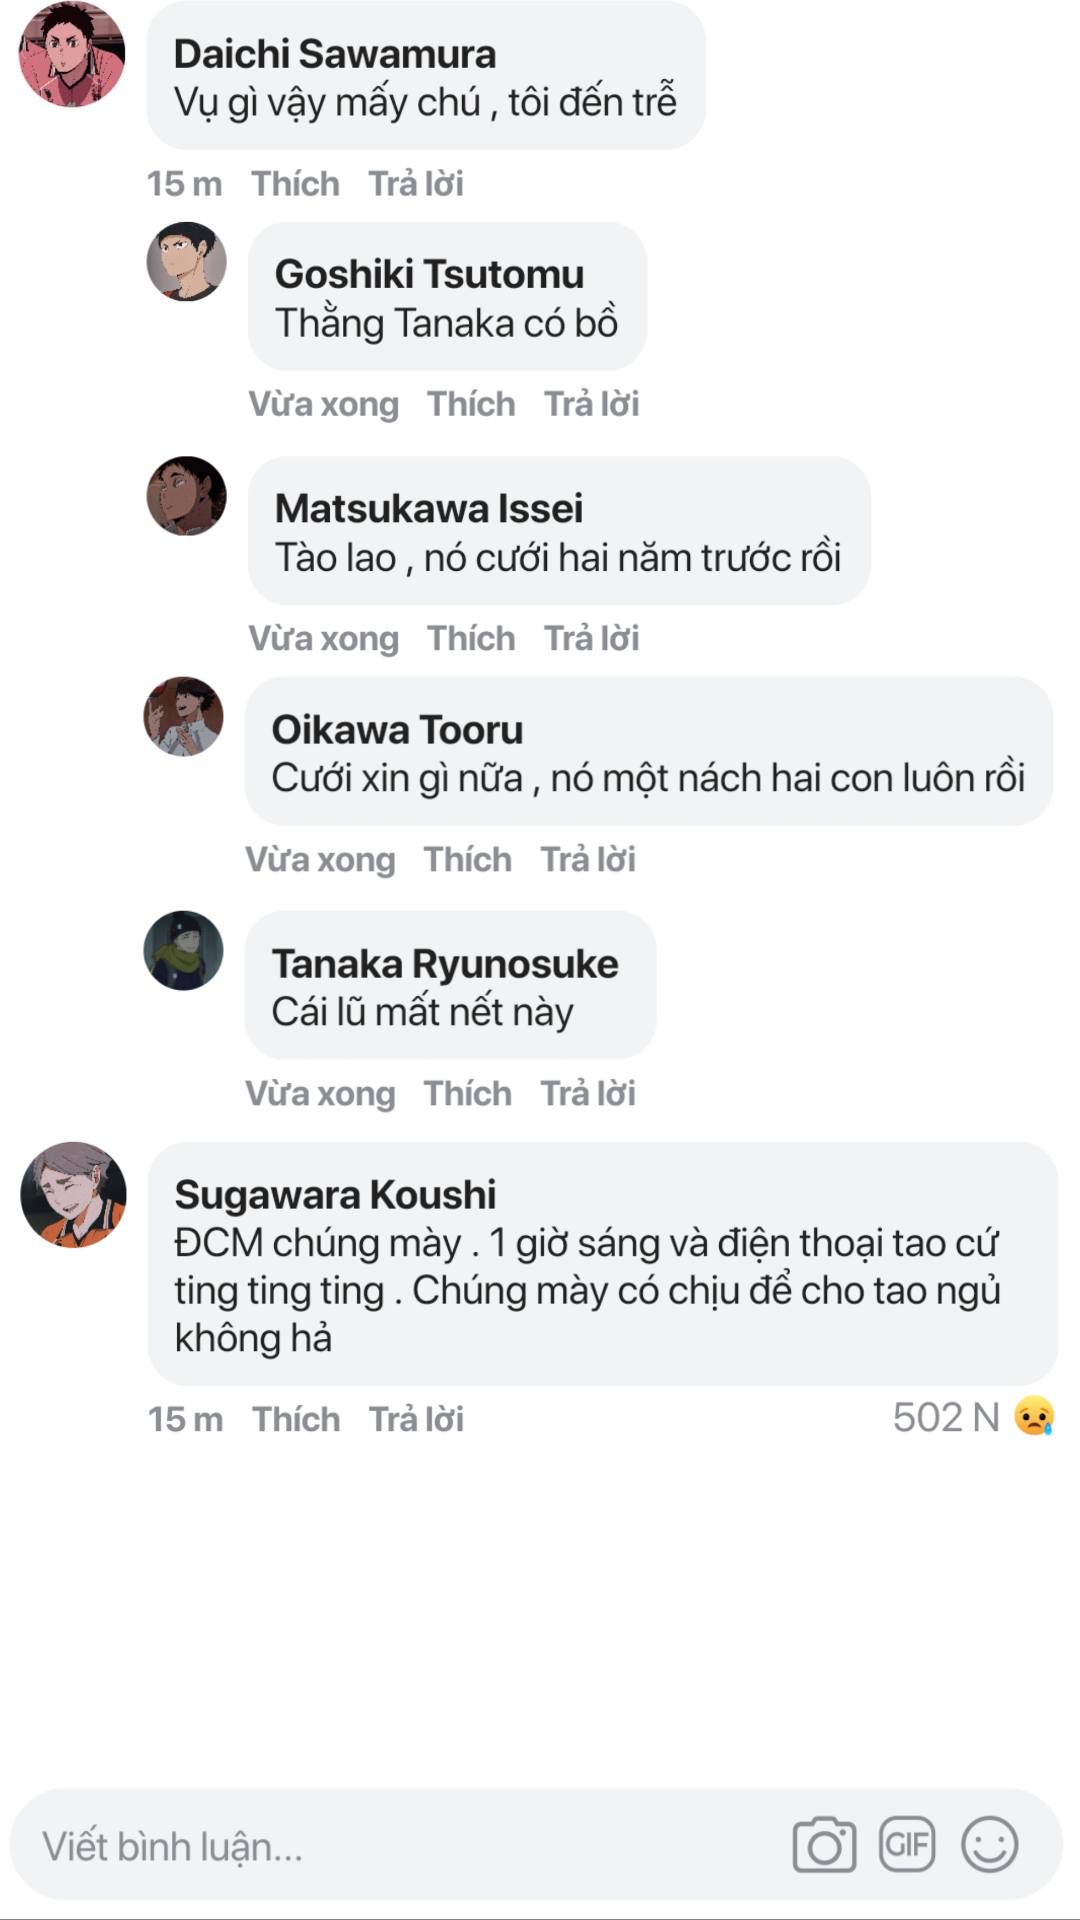This screenshot has width=1080, height=1920.
Task: Open Sugawara Koushi's name link
Action: point(335,1194)
